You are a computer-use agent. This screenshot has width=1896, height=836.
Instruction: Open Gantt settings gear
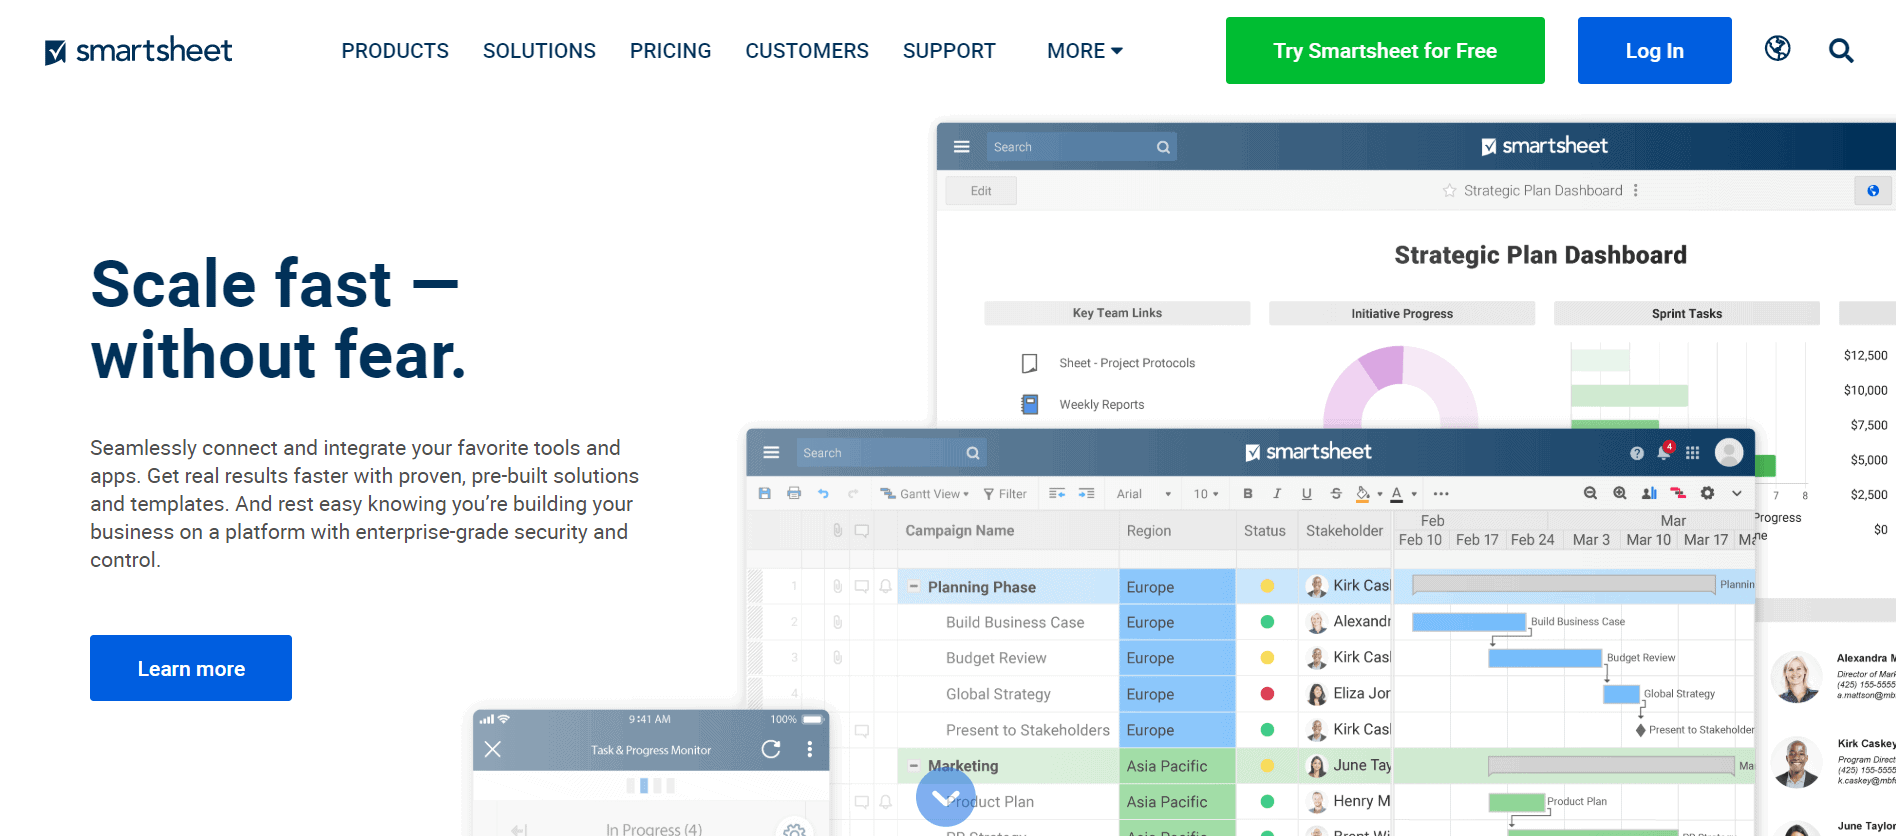[x=1707, y=493]
